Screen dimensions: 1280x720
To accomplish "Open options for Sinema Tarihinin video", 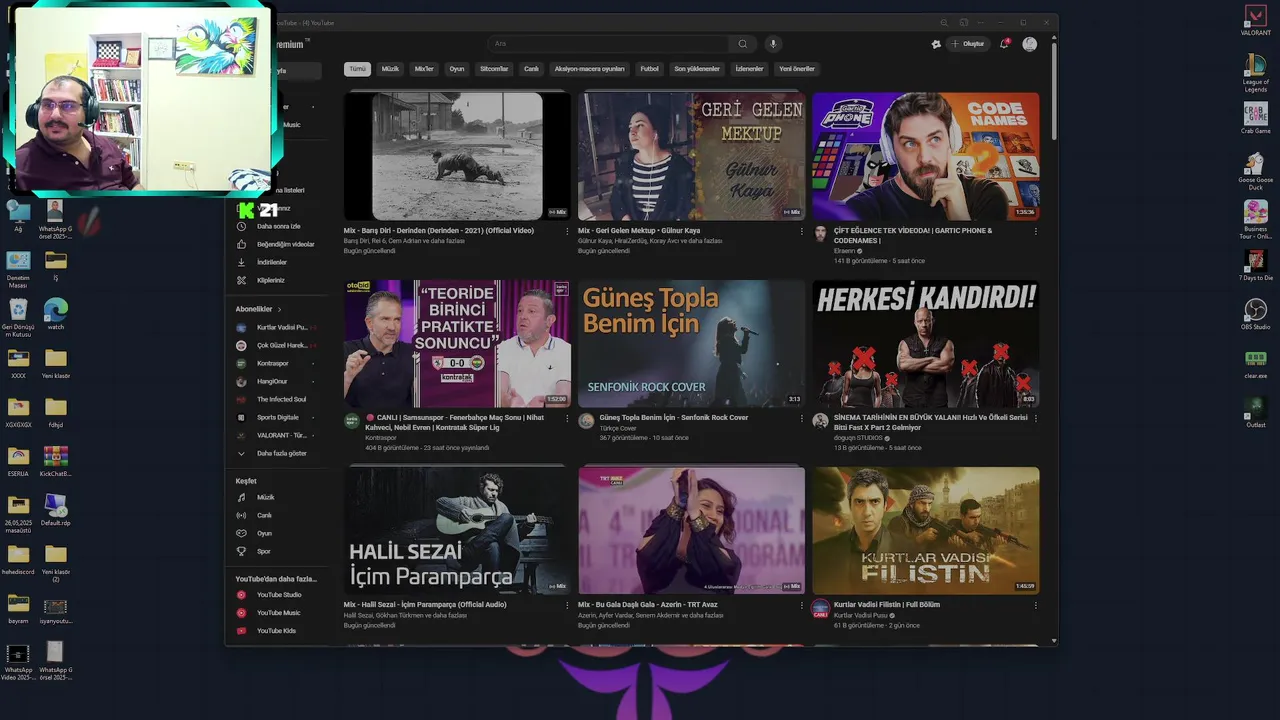I will coord(1035,418).
